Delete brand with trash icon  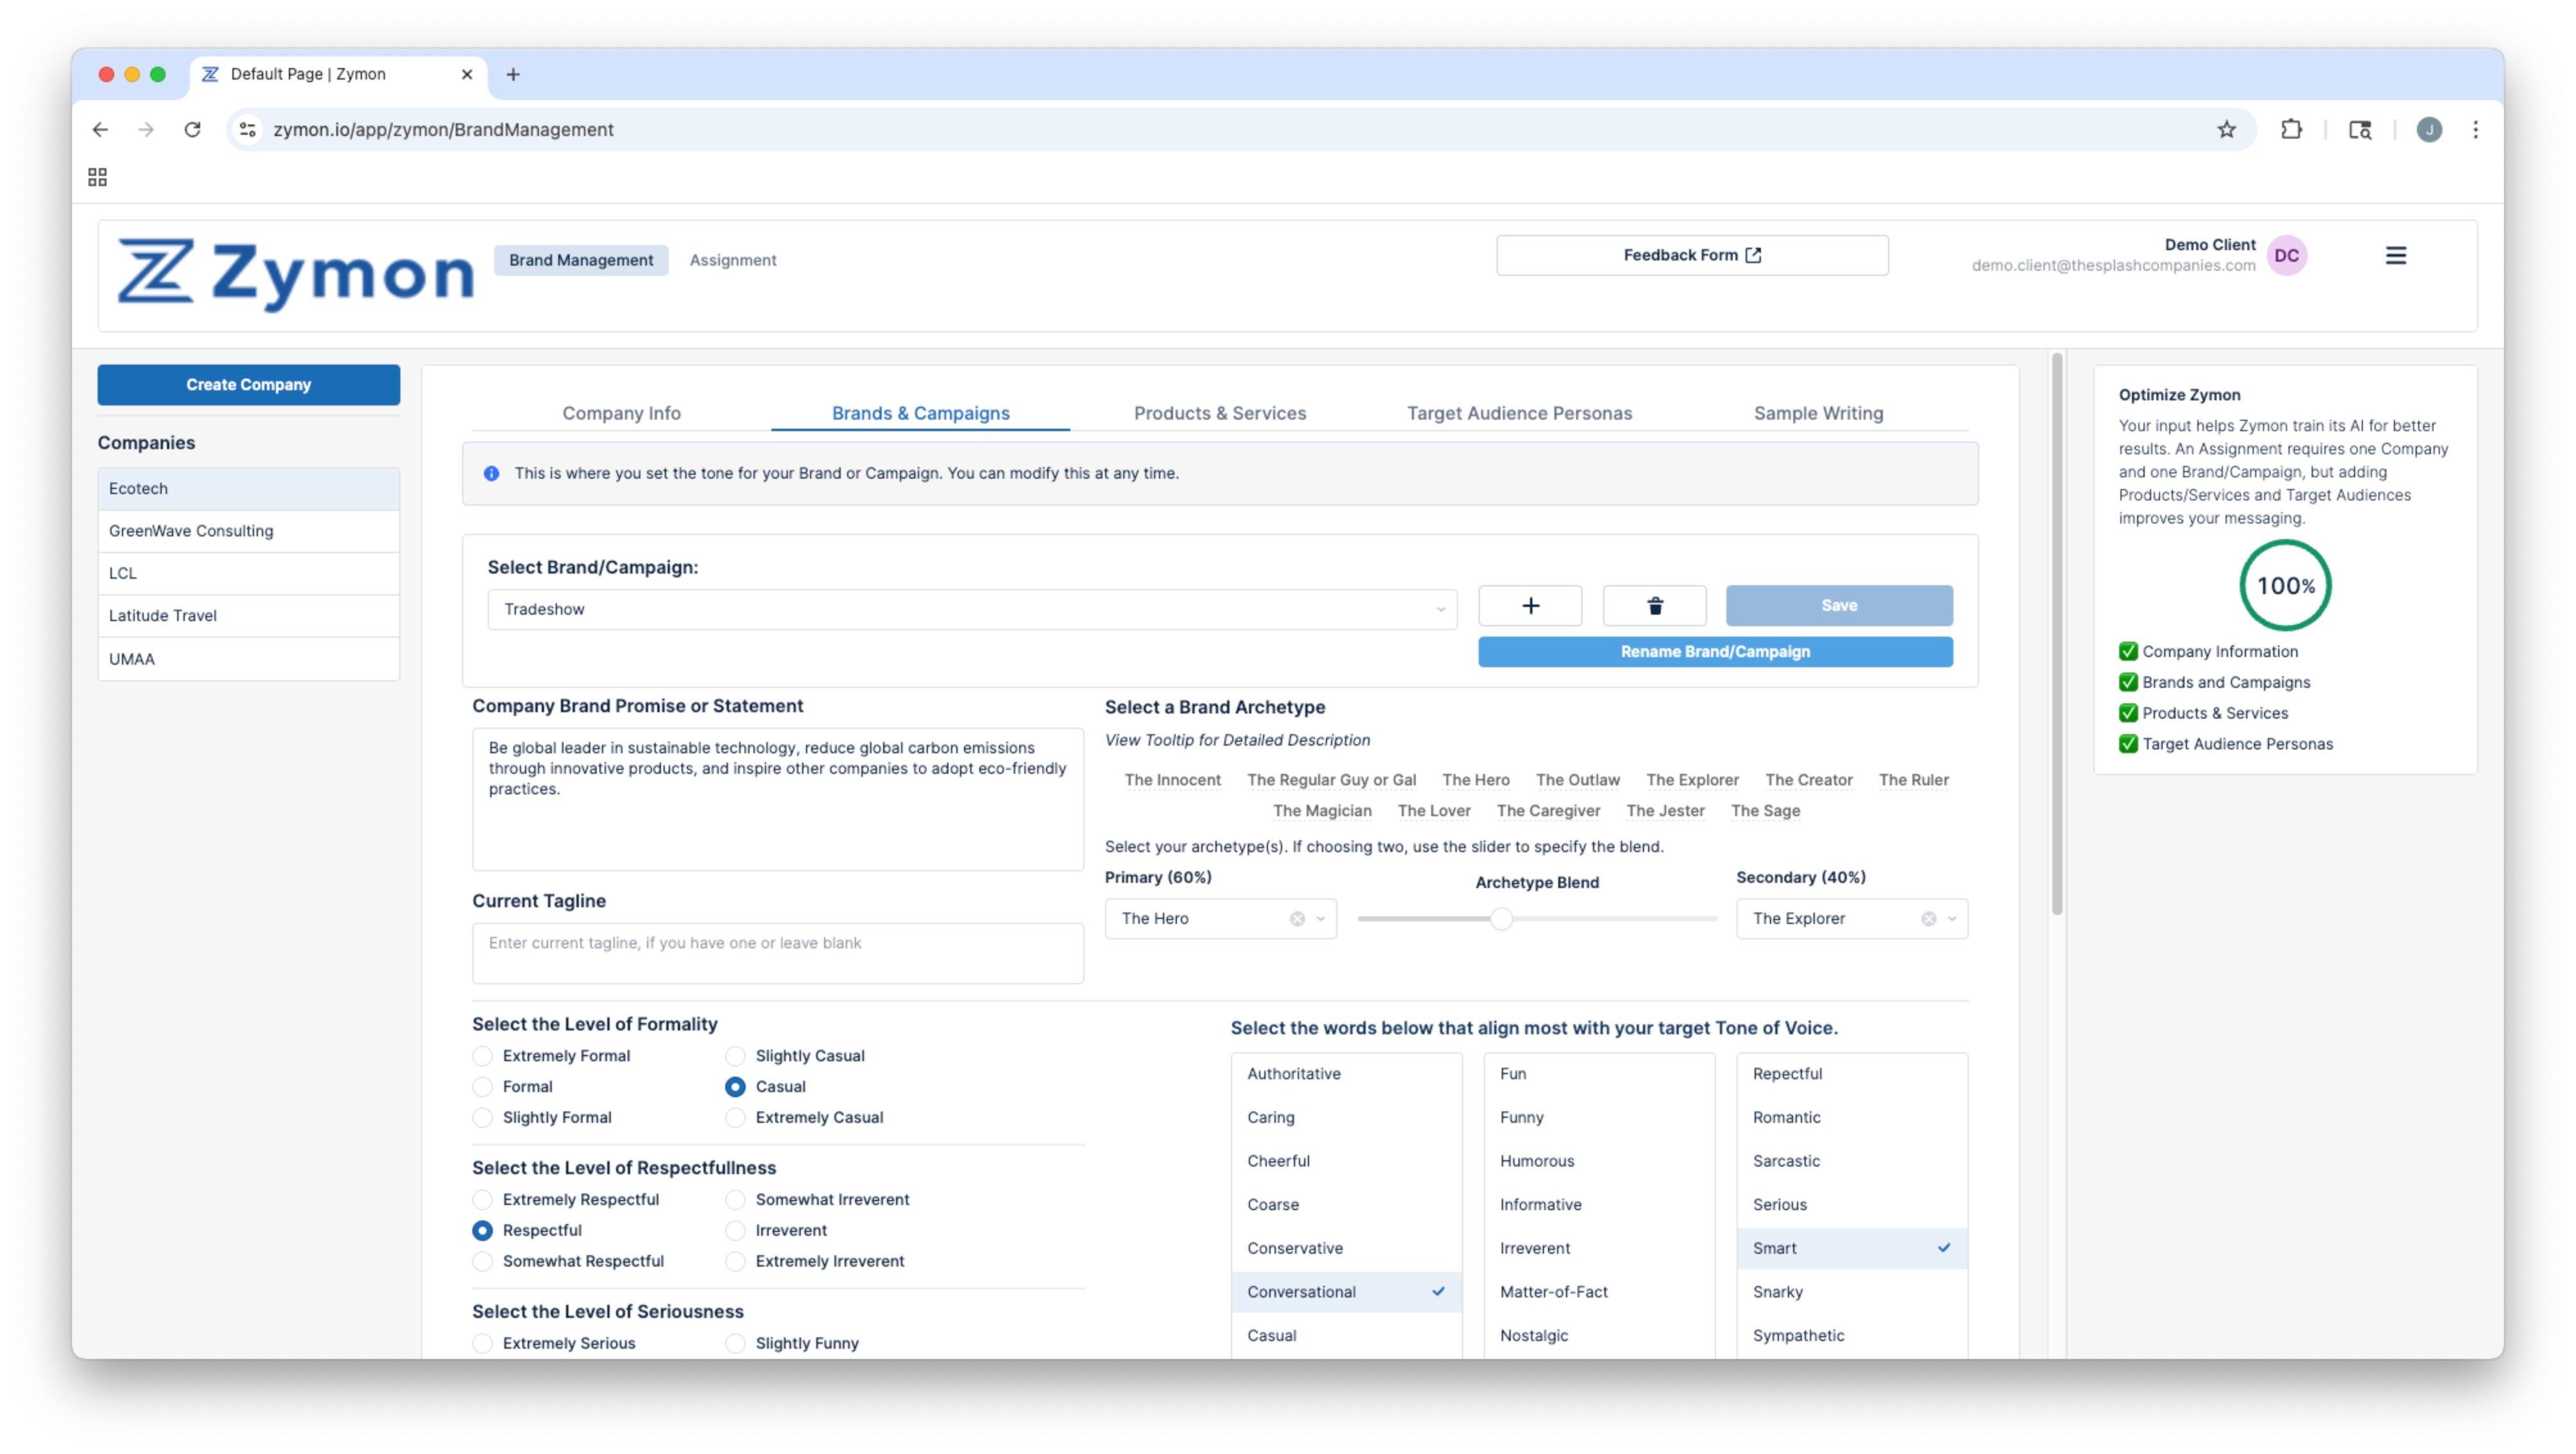1655,605
